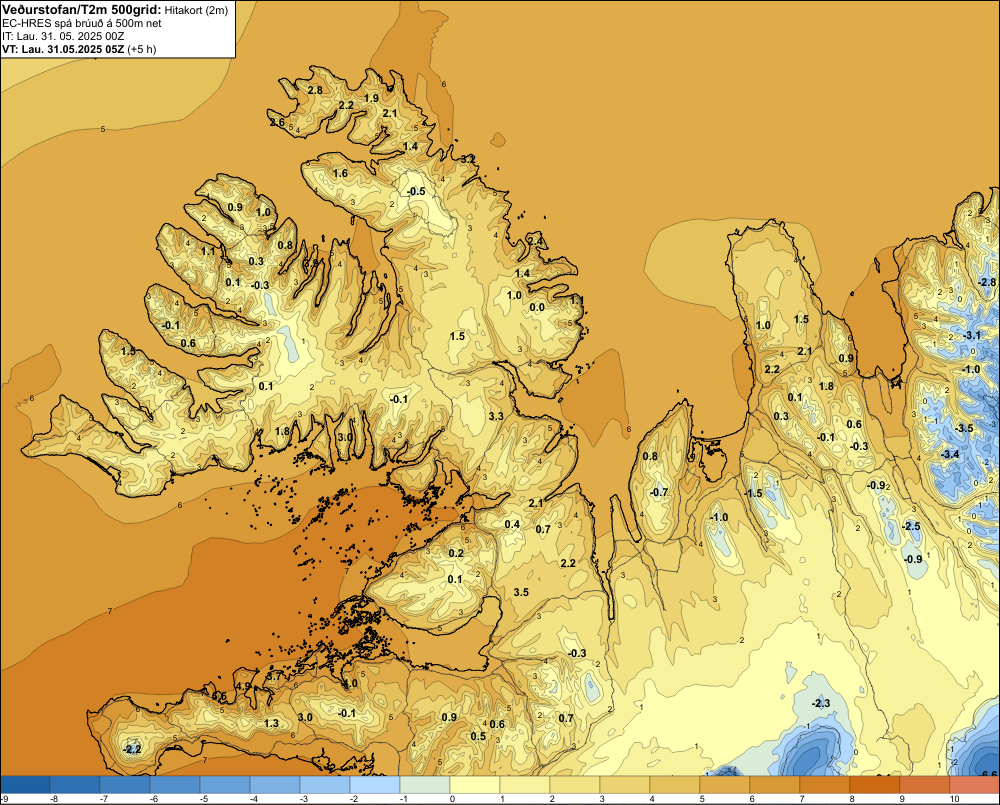This screenshot has height=805, width=1000.
Task: Click the "-2.2" temperature value on the map
Action: [131, 750]
